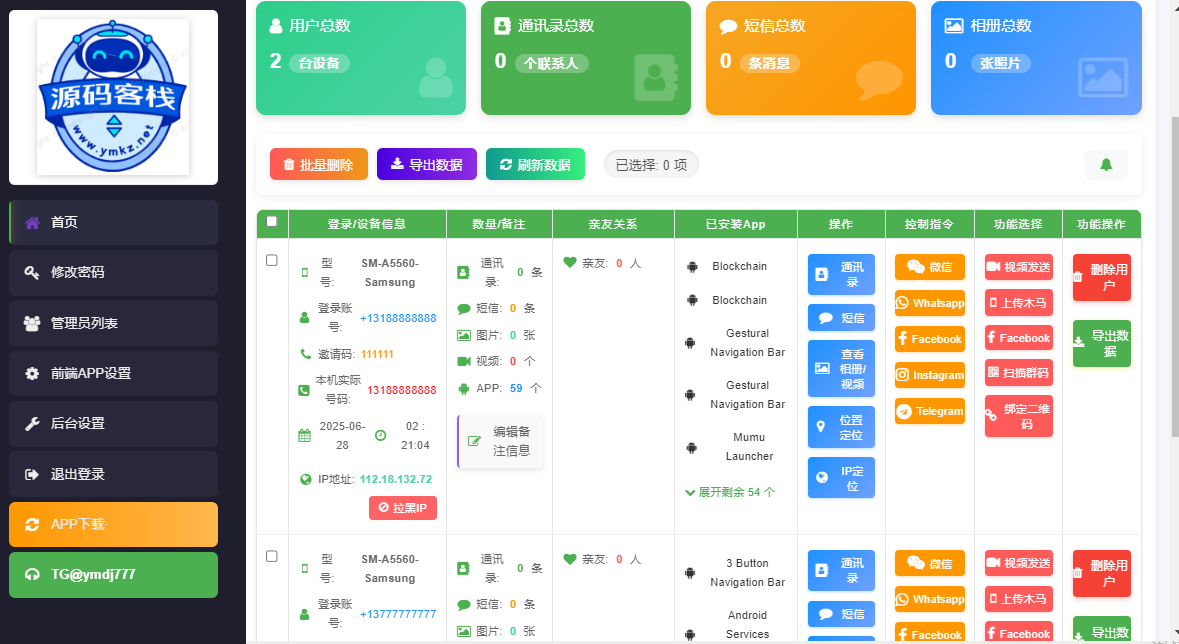Click the red number 13188888888
1179x644 pixels.
coord(402,390)
